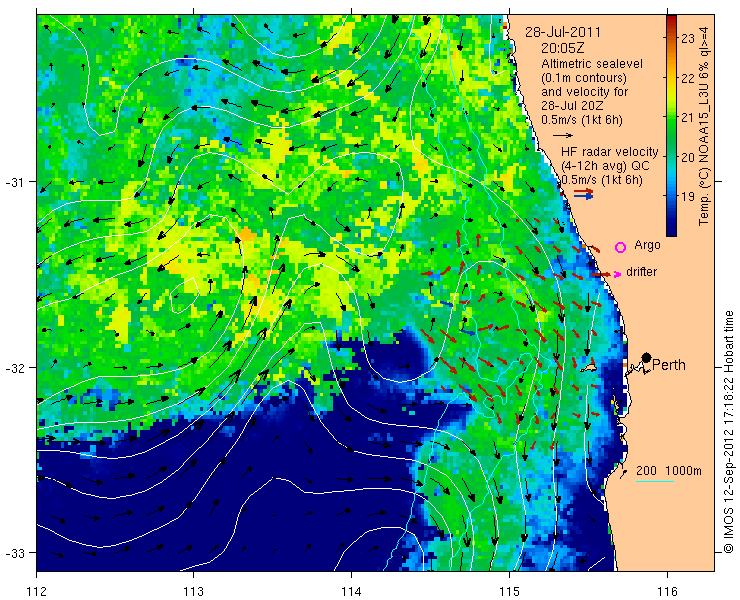Screen dimensions: 740x600
Task: Click the Argo legend label
Action: 647,245
